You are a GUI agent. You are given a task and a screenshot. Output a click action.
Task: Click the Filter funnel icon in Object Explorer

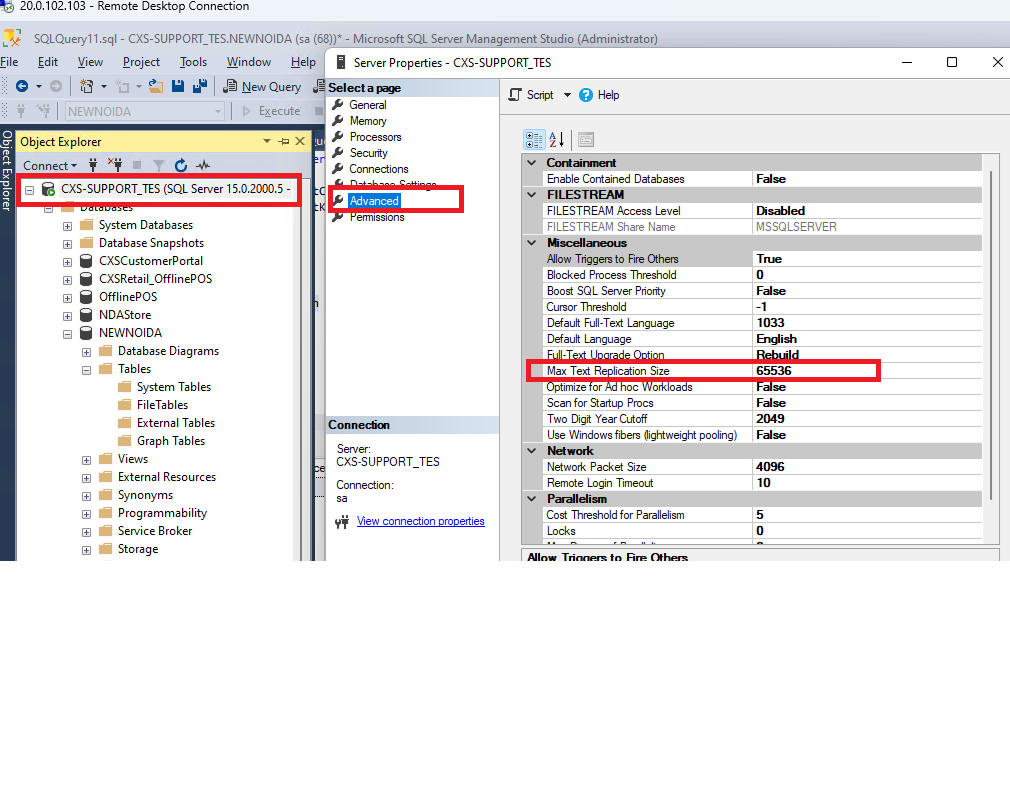(x=159, y=166)
